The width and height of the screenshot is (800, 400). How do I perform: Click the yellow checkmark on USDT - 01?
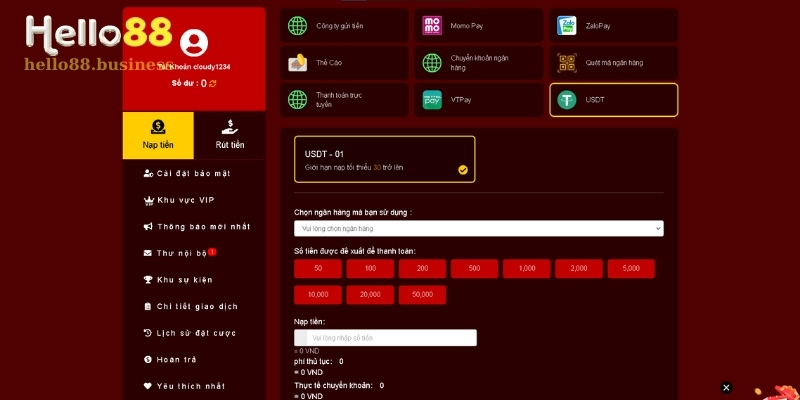tap(463, 170)
